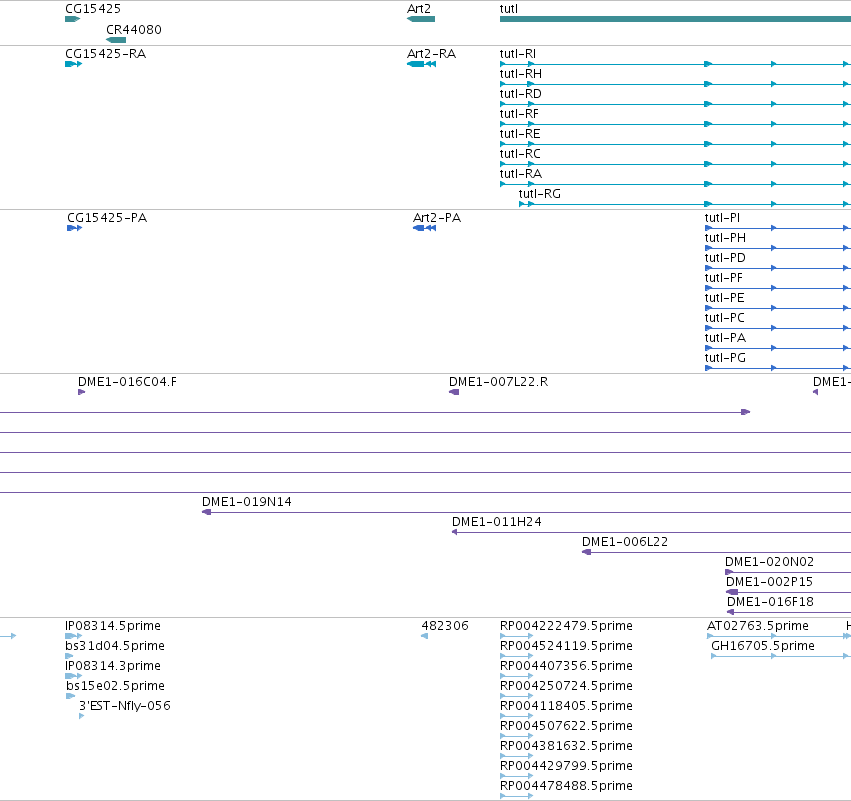
Task: Select the Art2-RA transcript label
Action: point(431,54)
